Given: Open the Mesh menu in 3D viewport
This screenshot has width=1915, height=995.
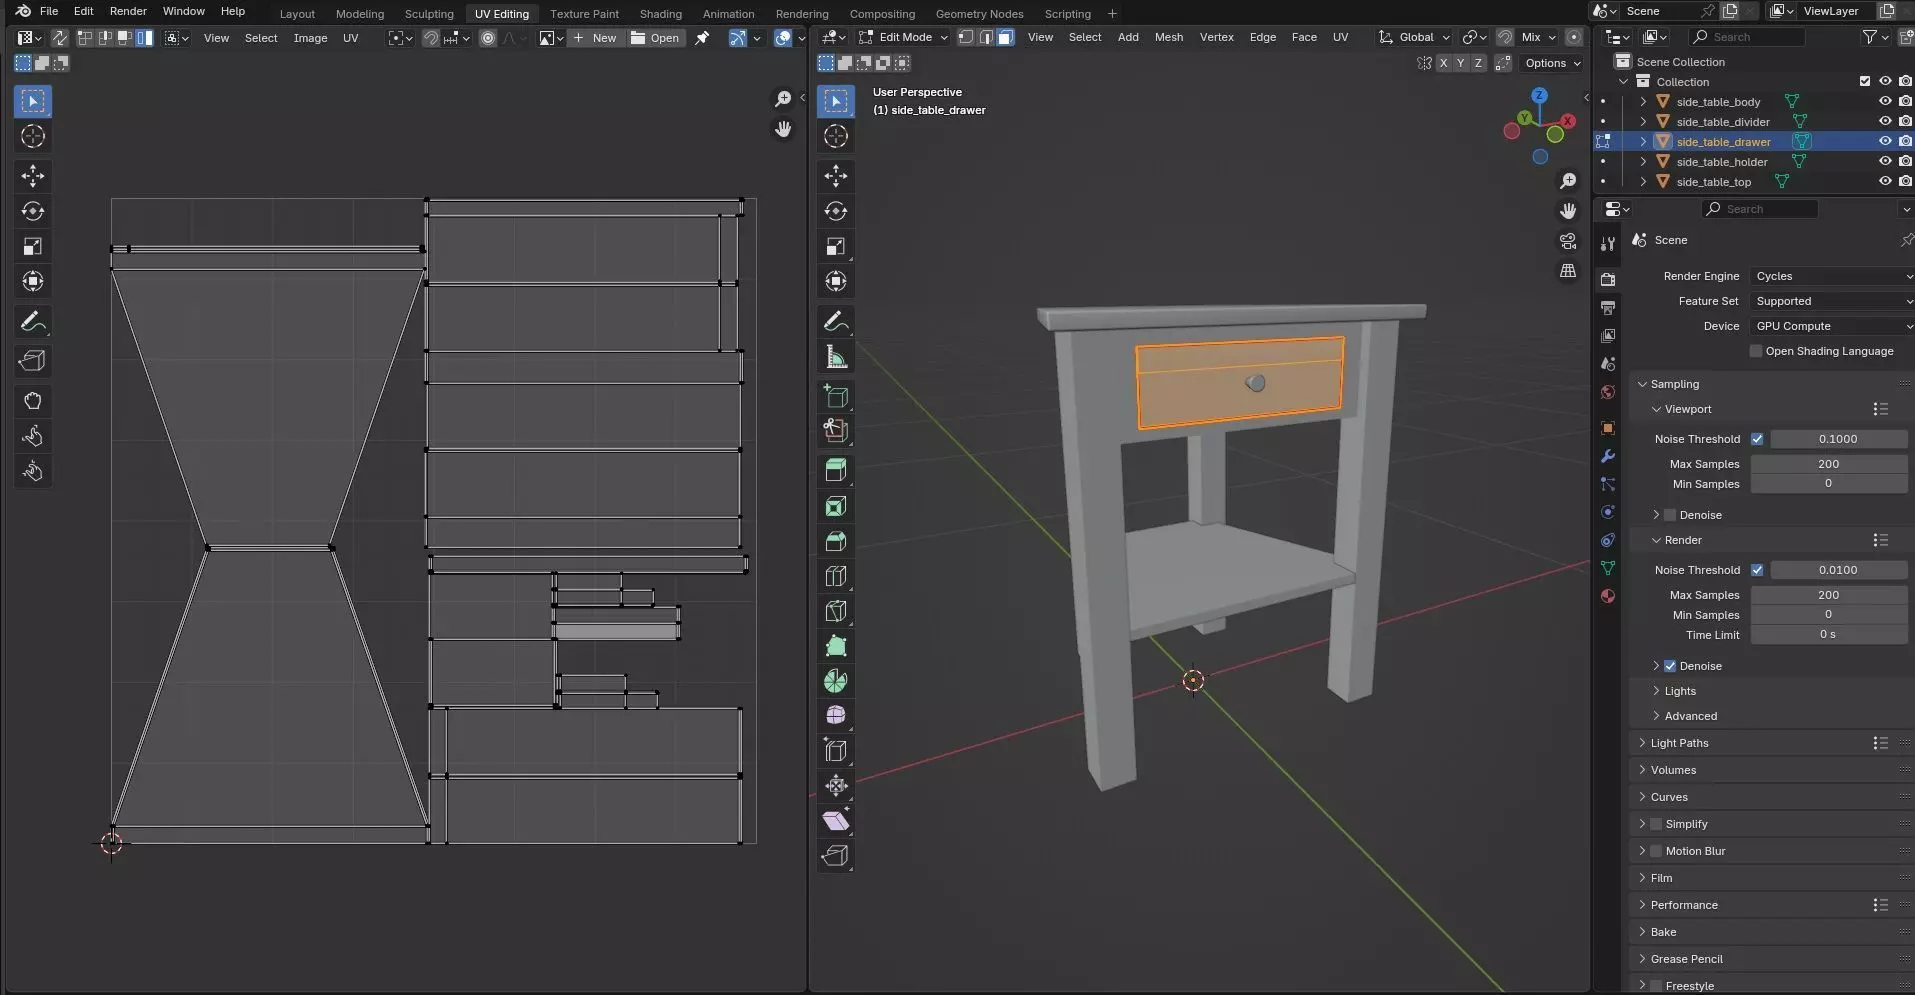Looking at the screenshot, I should [x=1168, y=37].
